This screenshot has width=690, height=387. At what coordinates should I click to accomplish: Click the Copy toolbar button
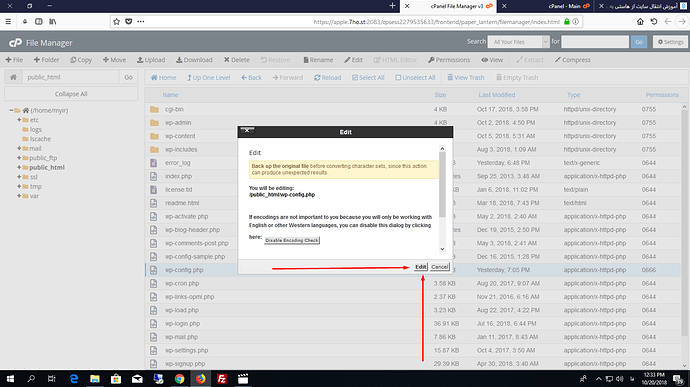click(x=81, y=60)
